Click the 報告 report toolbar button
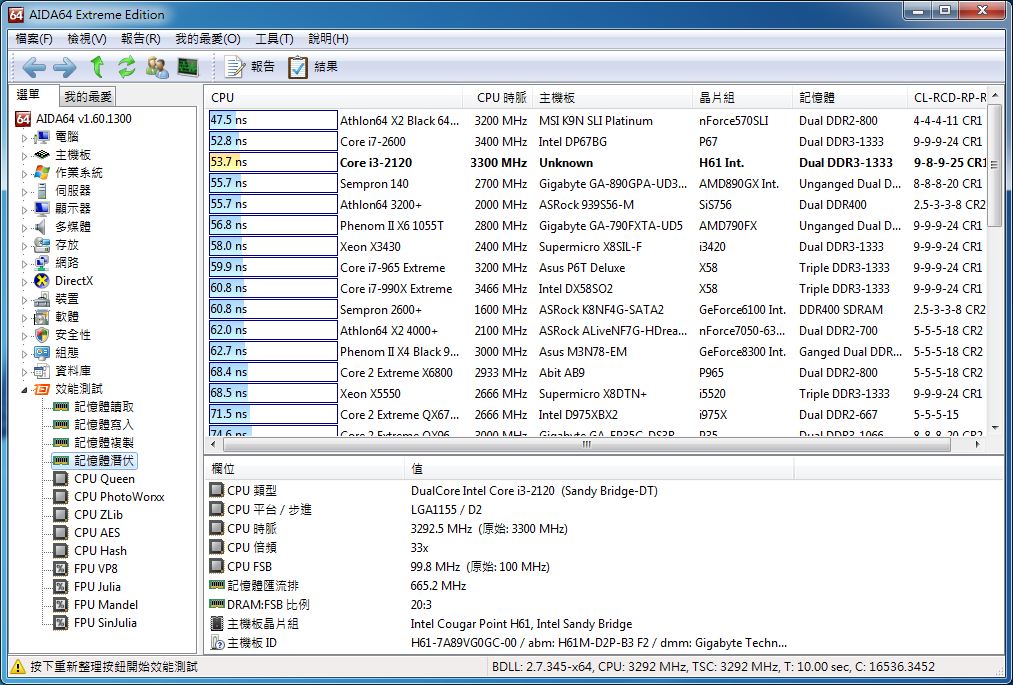 click(249, 67)
